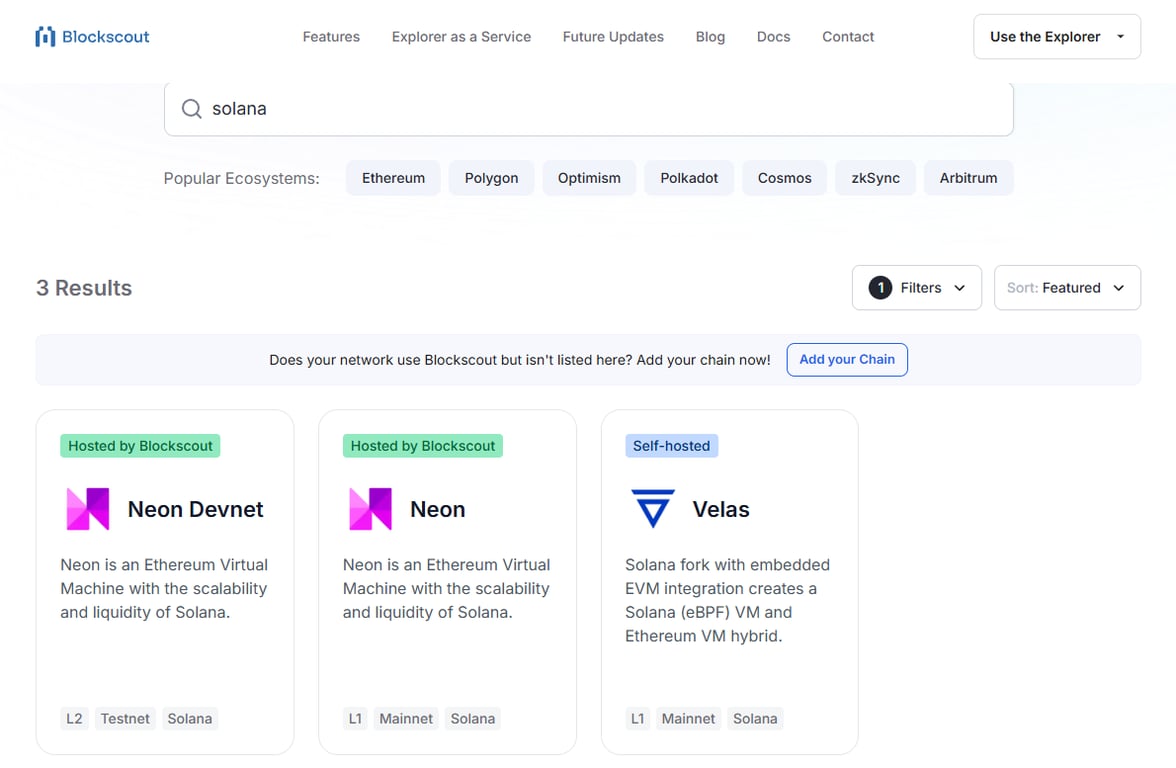Open the Neon Devnet card title
Screen dimensions: 1176x768
(196, 509)
